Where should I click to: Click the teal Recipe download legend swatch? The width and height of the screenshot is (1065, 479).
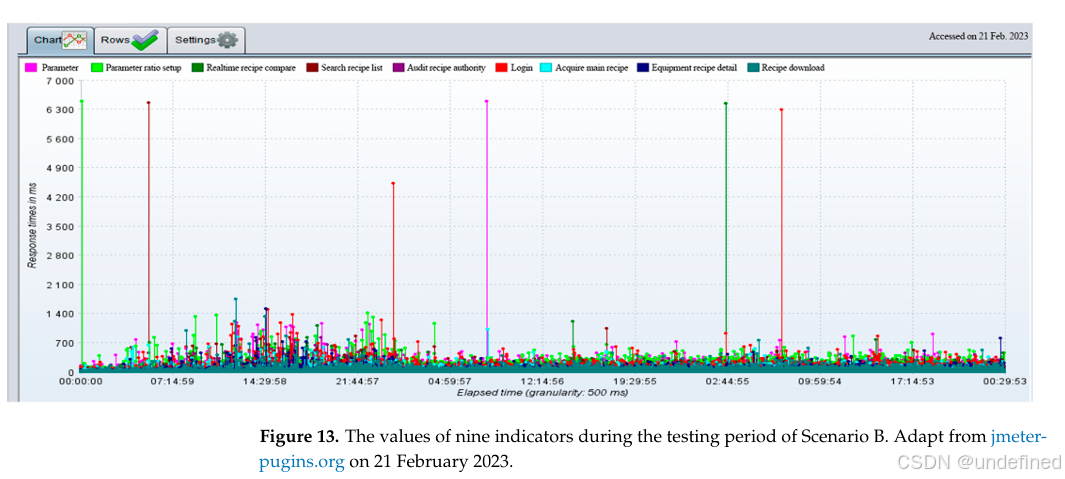coord(752,68)
